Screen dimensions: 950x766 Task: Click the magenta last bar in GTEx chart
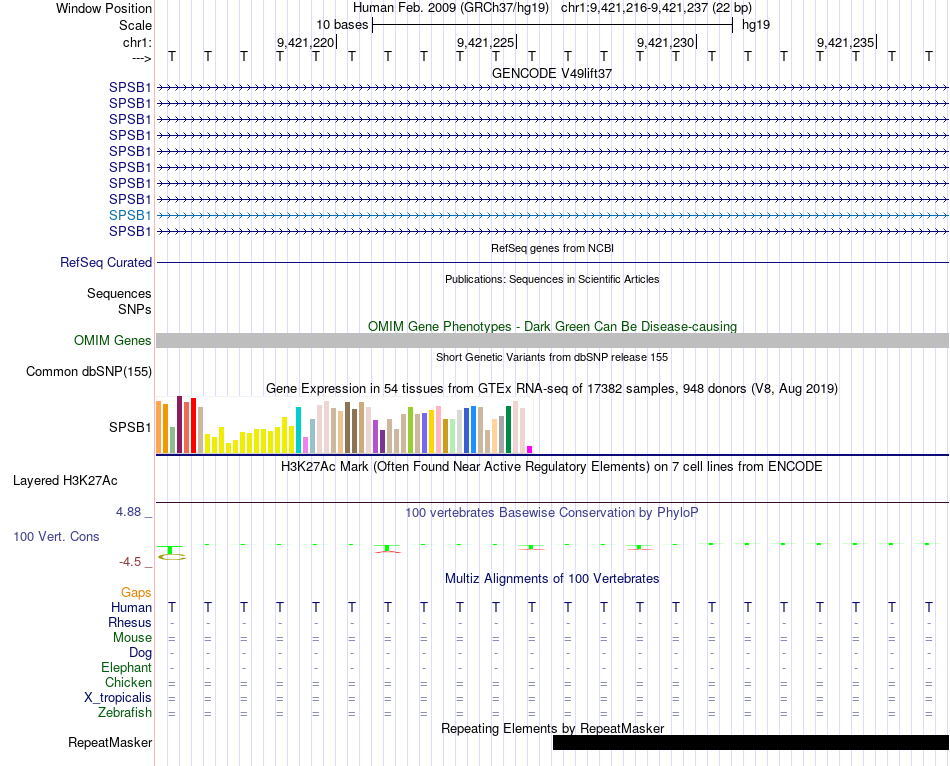530,450
